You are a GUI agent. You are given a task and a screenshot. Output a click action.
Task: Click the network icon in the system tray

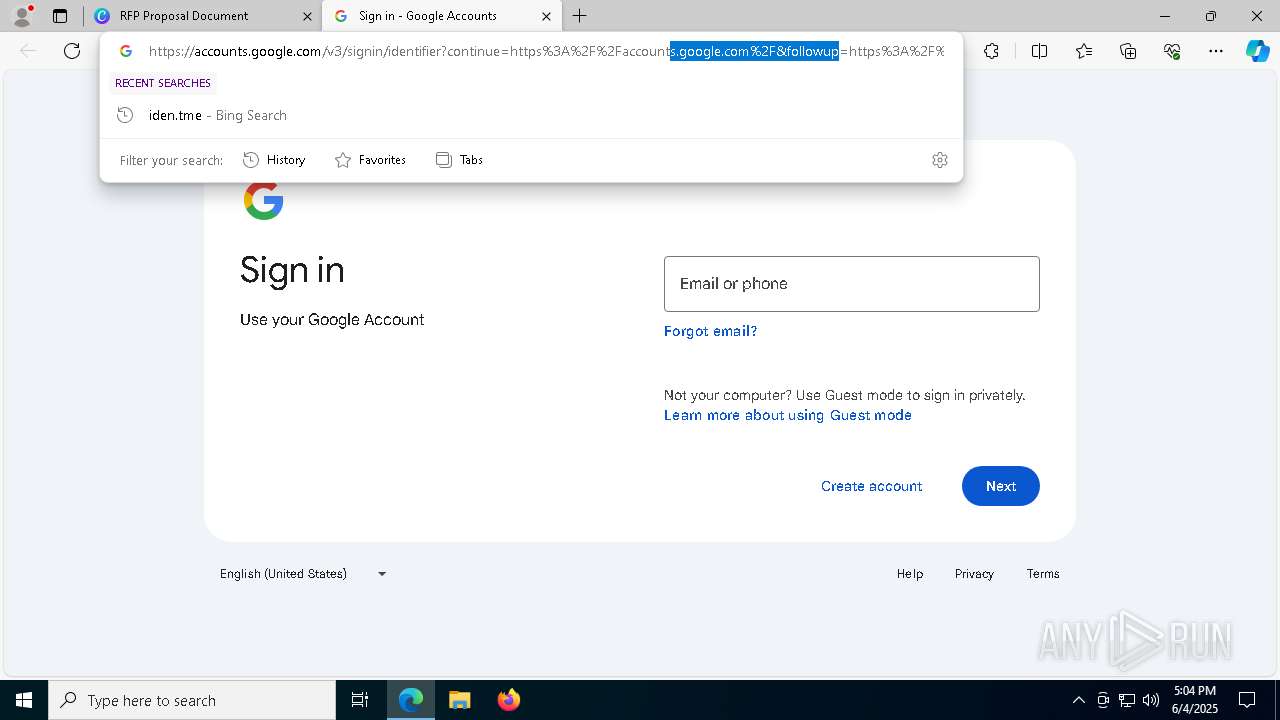1127,700
